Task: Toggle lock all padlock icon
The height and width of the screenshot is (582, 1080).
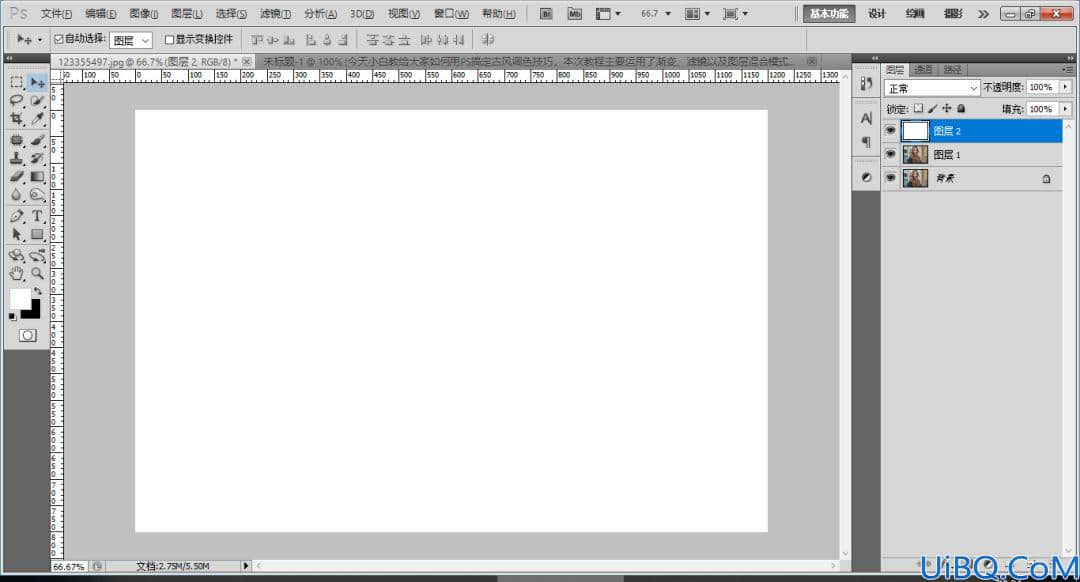Action: 962,109
